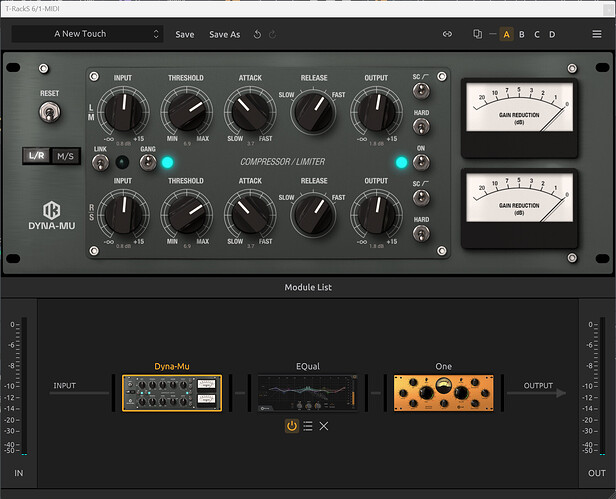Click the L/M channel INPUT knob
The height and width of the screenshot is (499, 616).
pos(123,112)
